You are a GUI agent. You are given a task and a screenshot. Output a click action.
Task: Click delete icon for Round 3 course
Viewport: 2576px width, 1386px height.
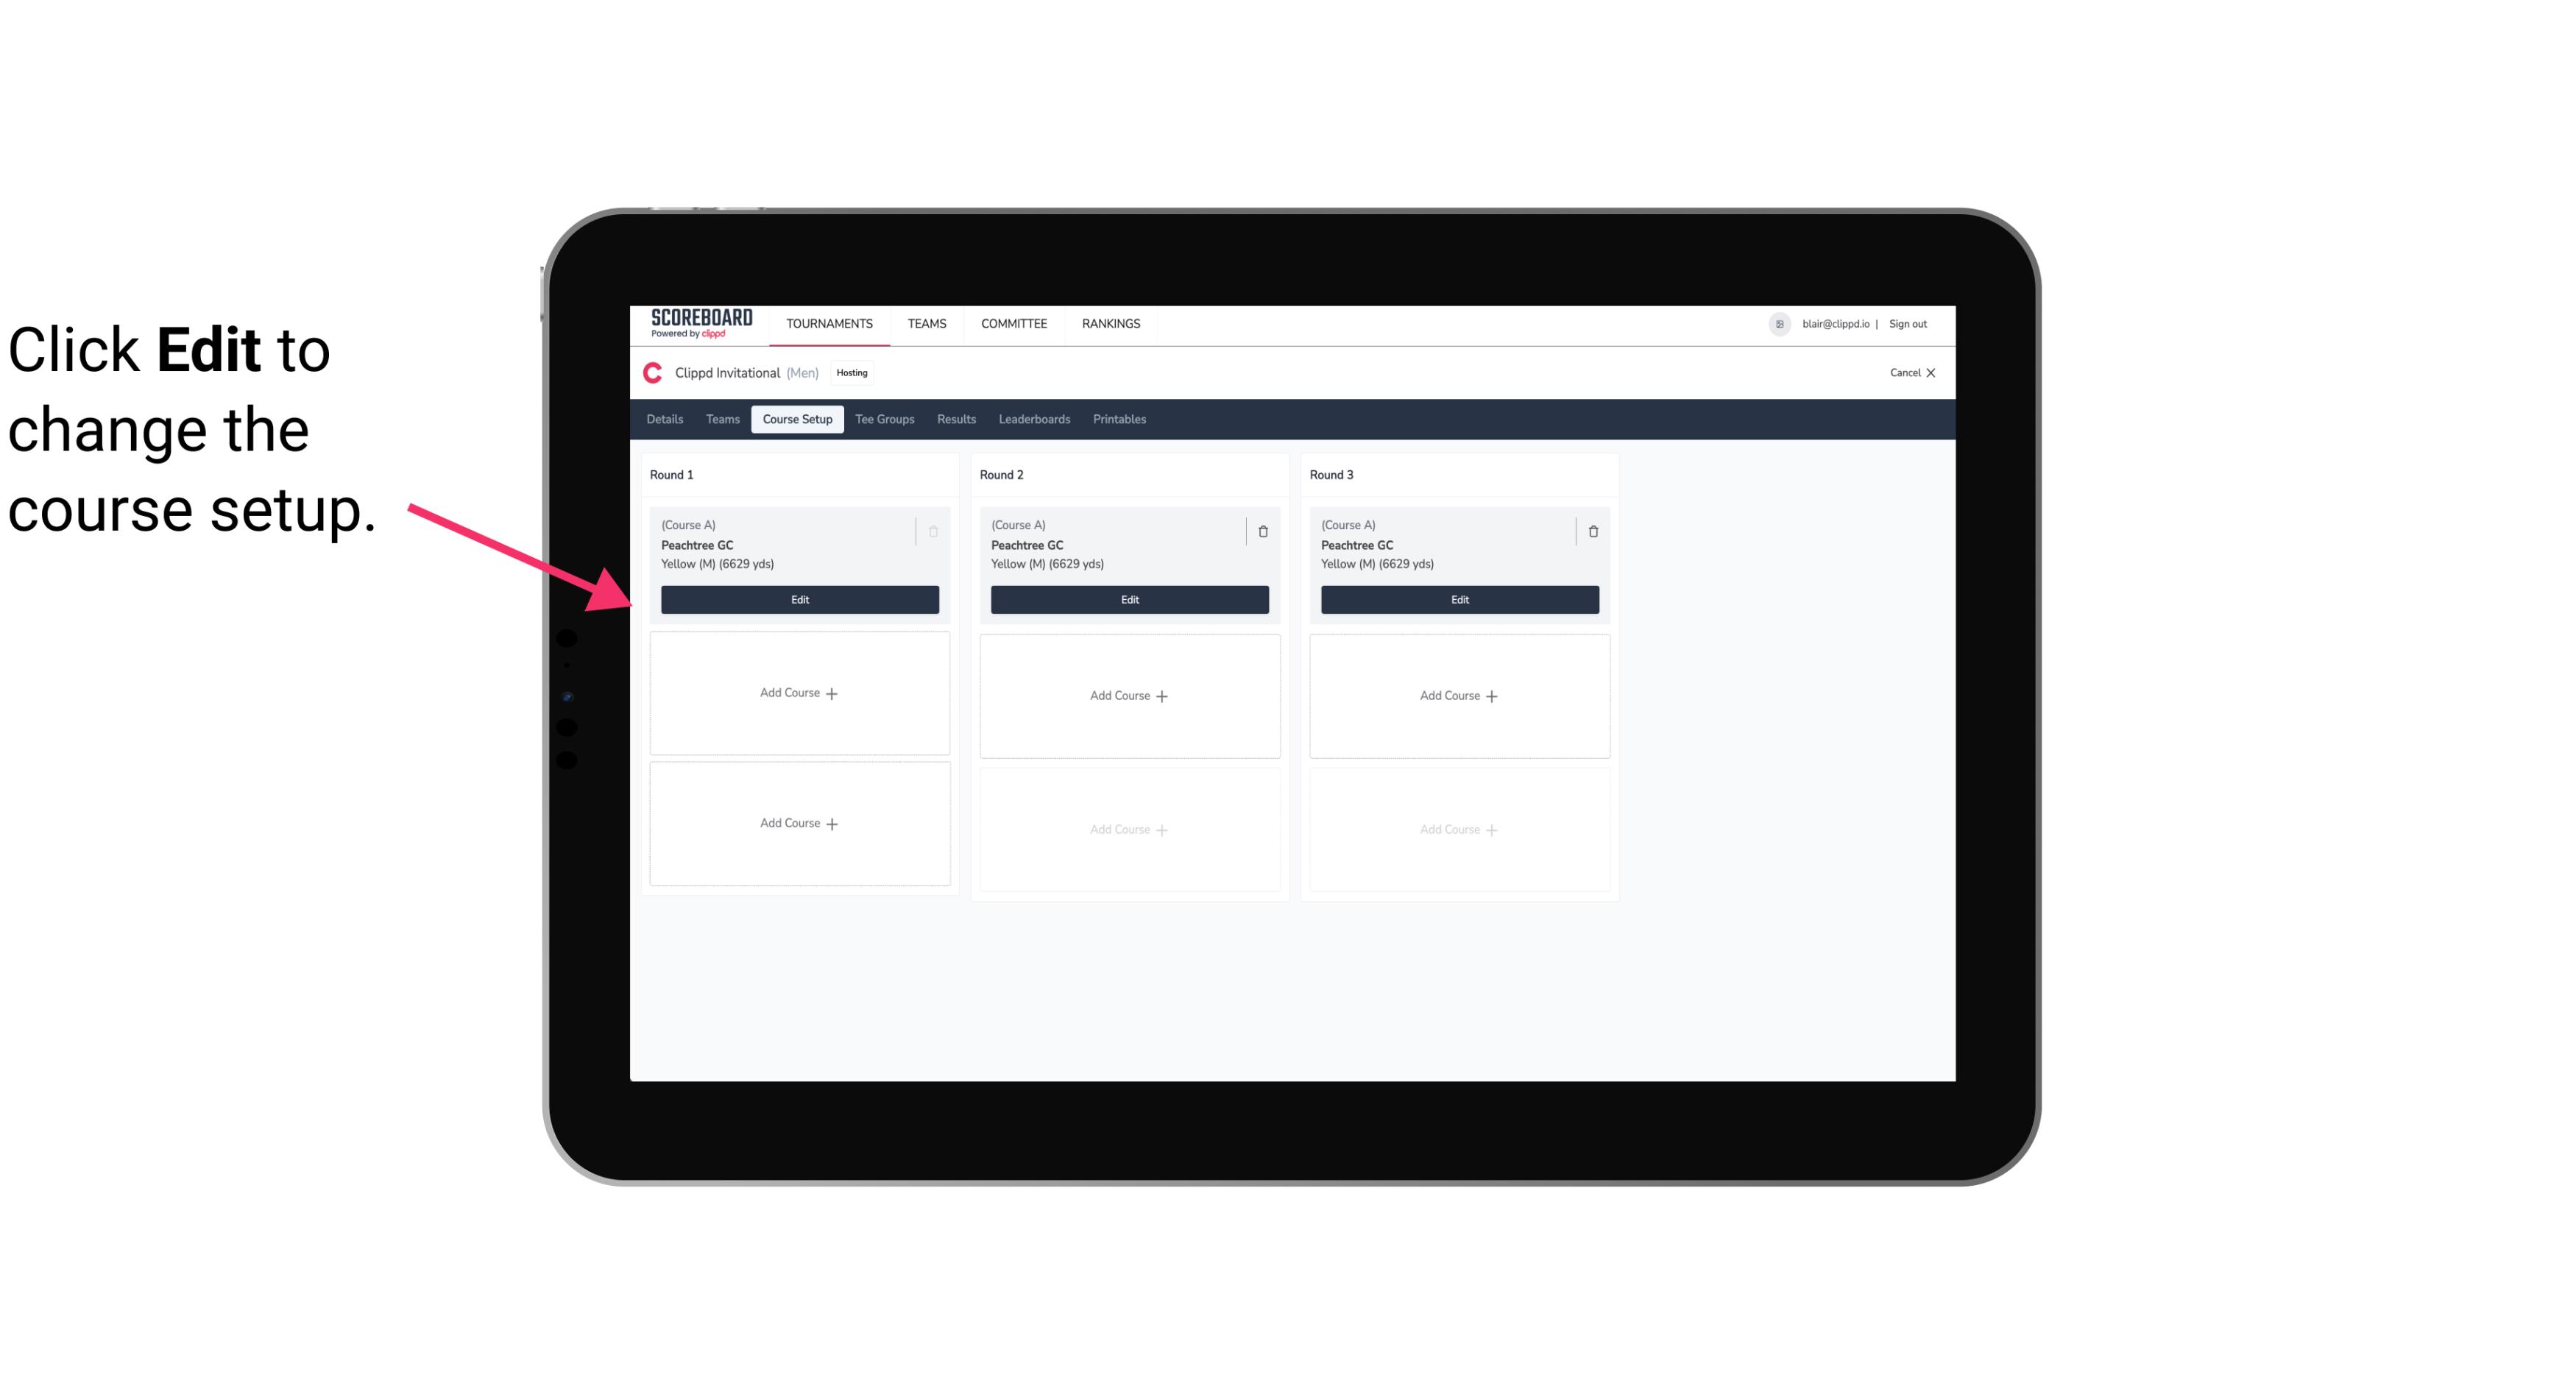1593,529
